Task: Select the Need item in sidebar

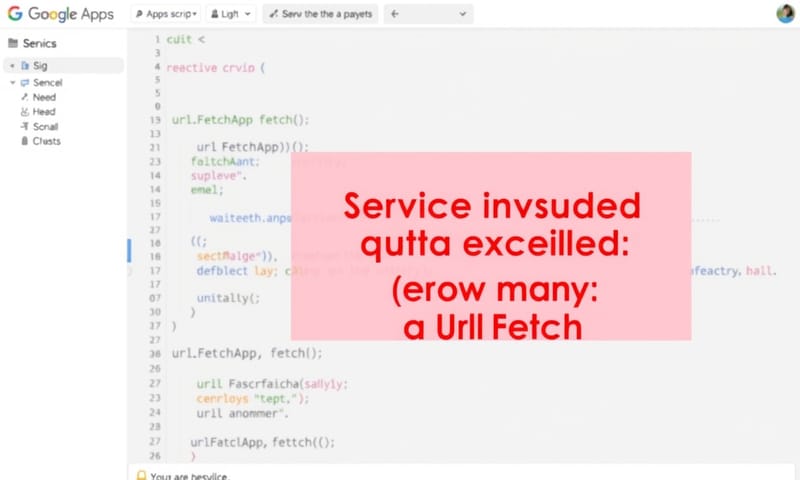Action: click(44, 97)
